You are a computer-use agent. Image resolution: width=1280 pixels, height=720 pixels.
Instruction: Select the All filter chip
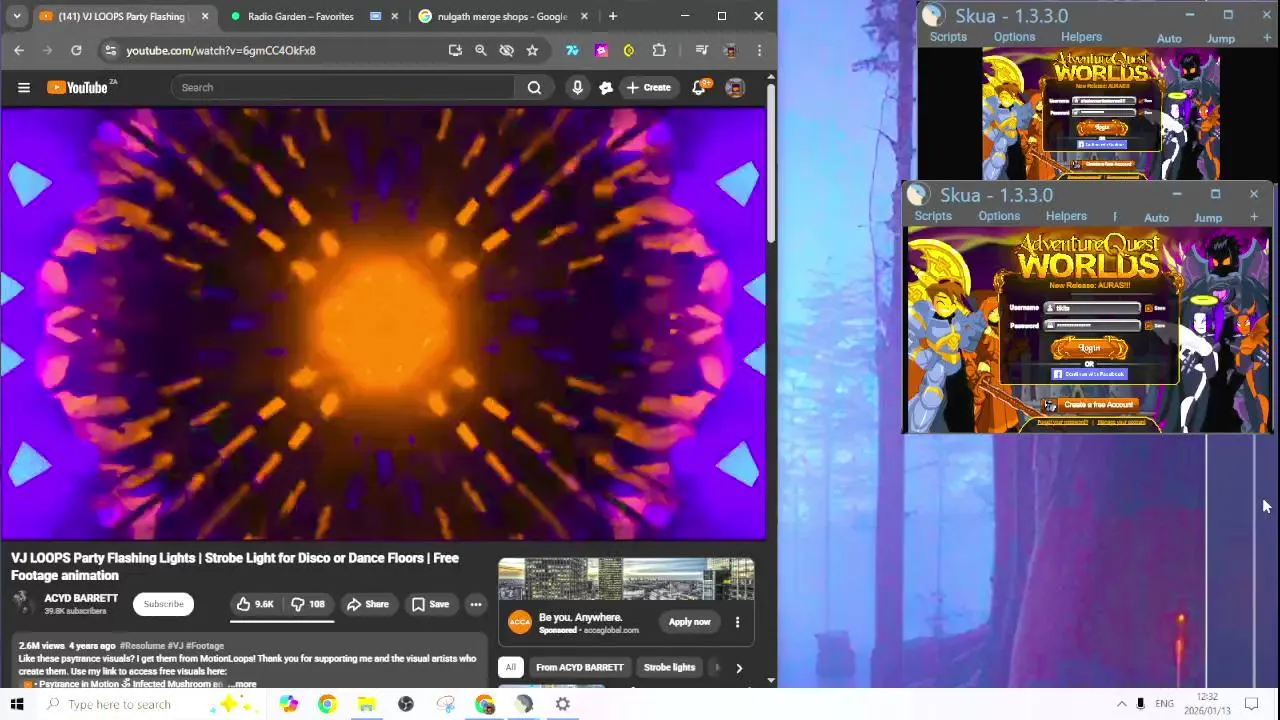click(x=510, y=667)
